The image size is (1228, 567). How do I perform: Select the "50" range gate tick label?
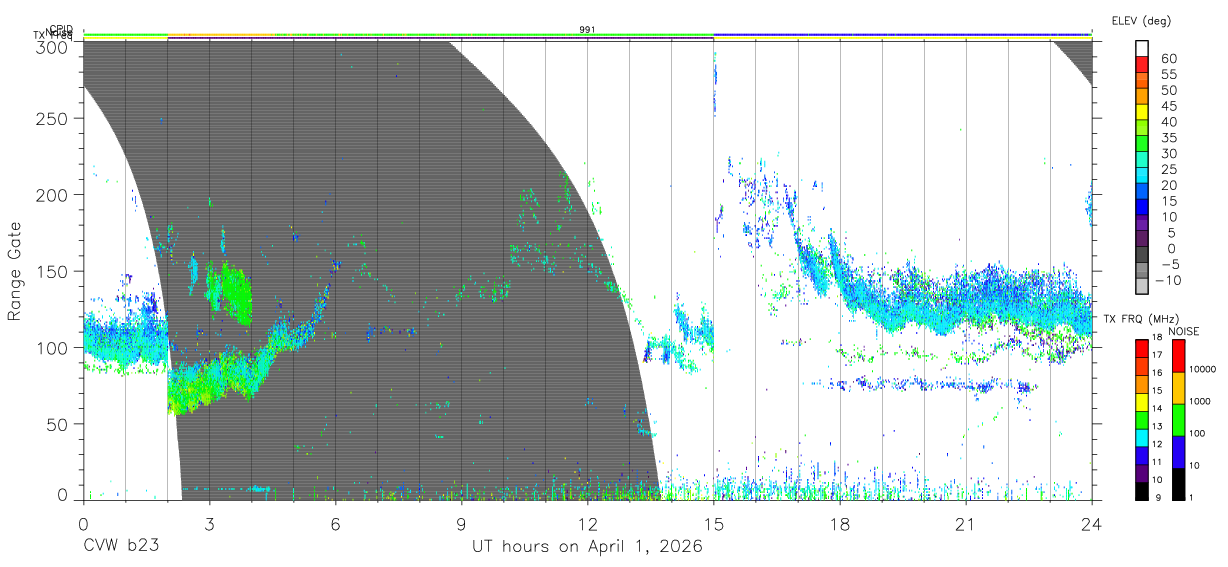pos(57,424)
